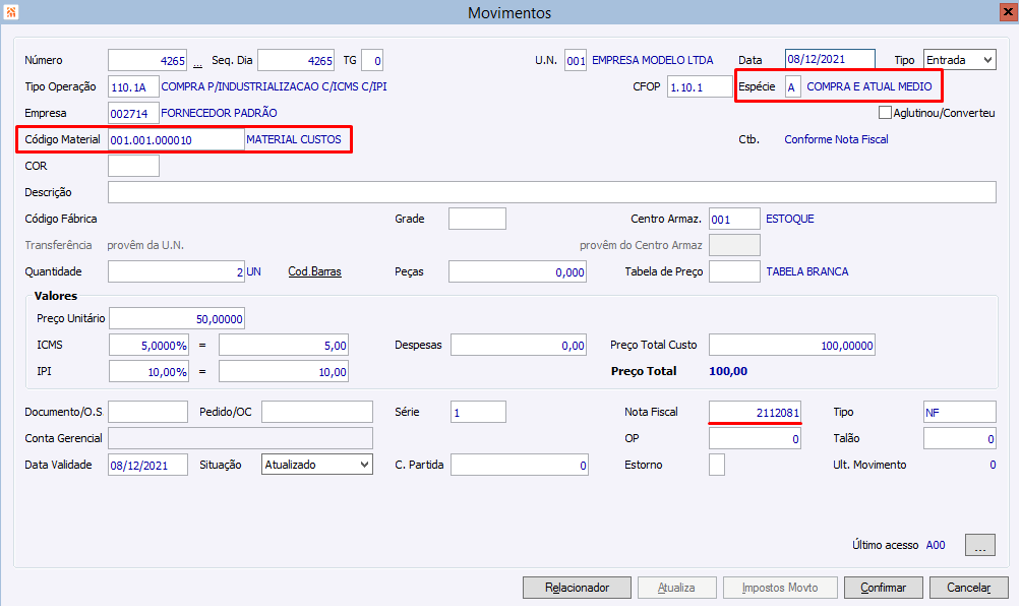The height and width of the screenshot is (606, 1019).
Task: Click the Preço Total value 100,00
Action: pos(728,371)
